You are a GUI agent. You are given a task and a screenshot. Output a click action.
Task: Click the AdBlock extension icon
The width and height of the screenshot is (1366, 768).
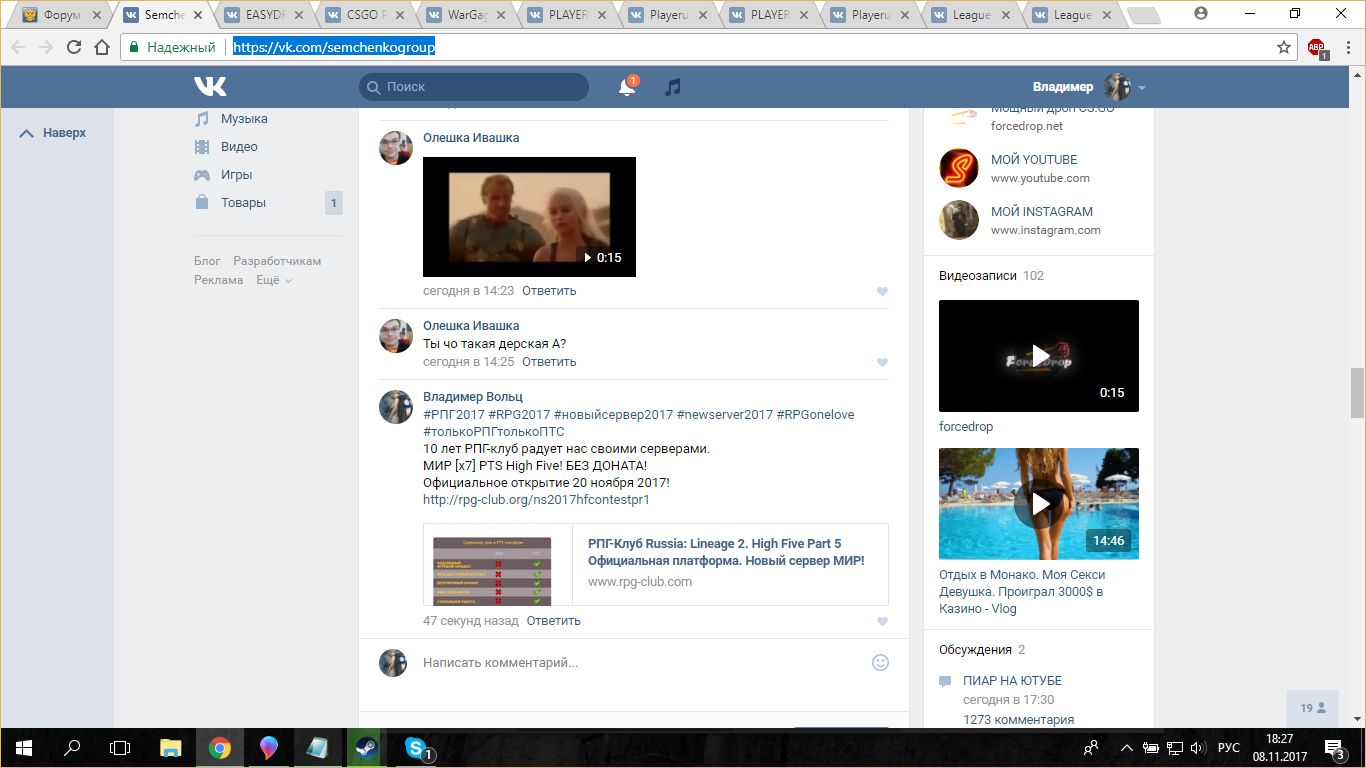[x=1316, y=47]
